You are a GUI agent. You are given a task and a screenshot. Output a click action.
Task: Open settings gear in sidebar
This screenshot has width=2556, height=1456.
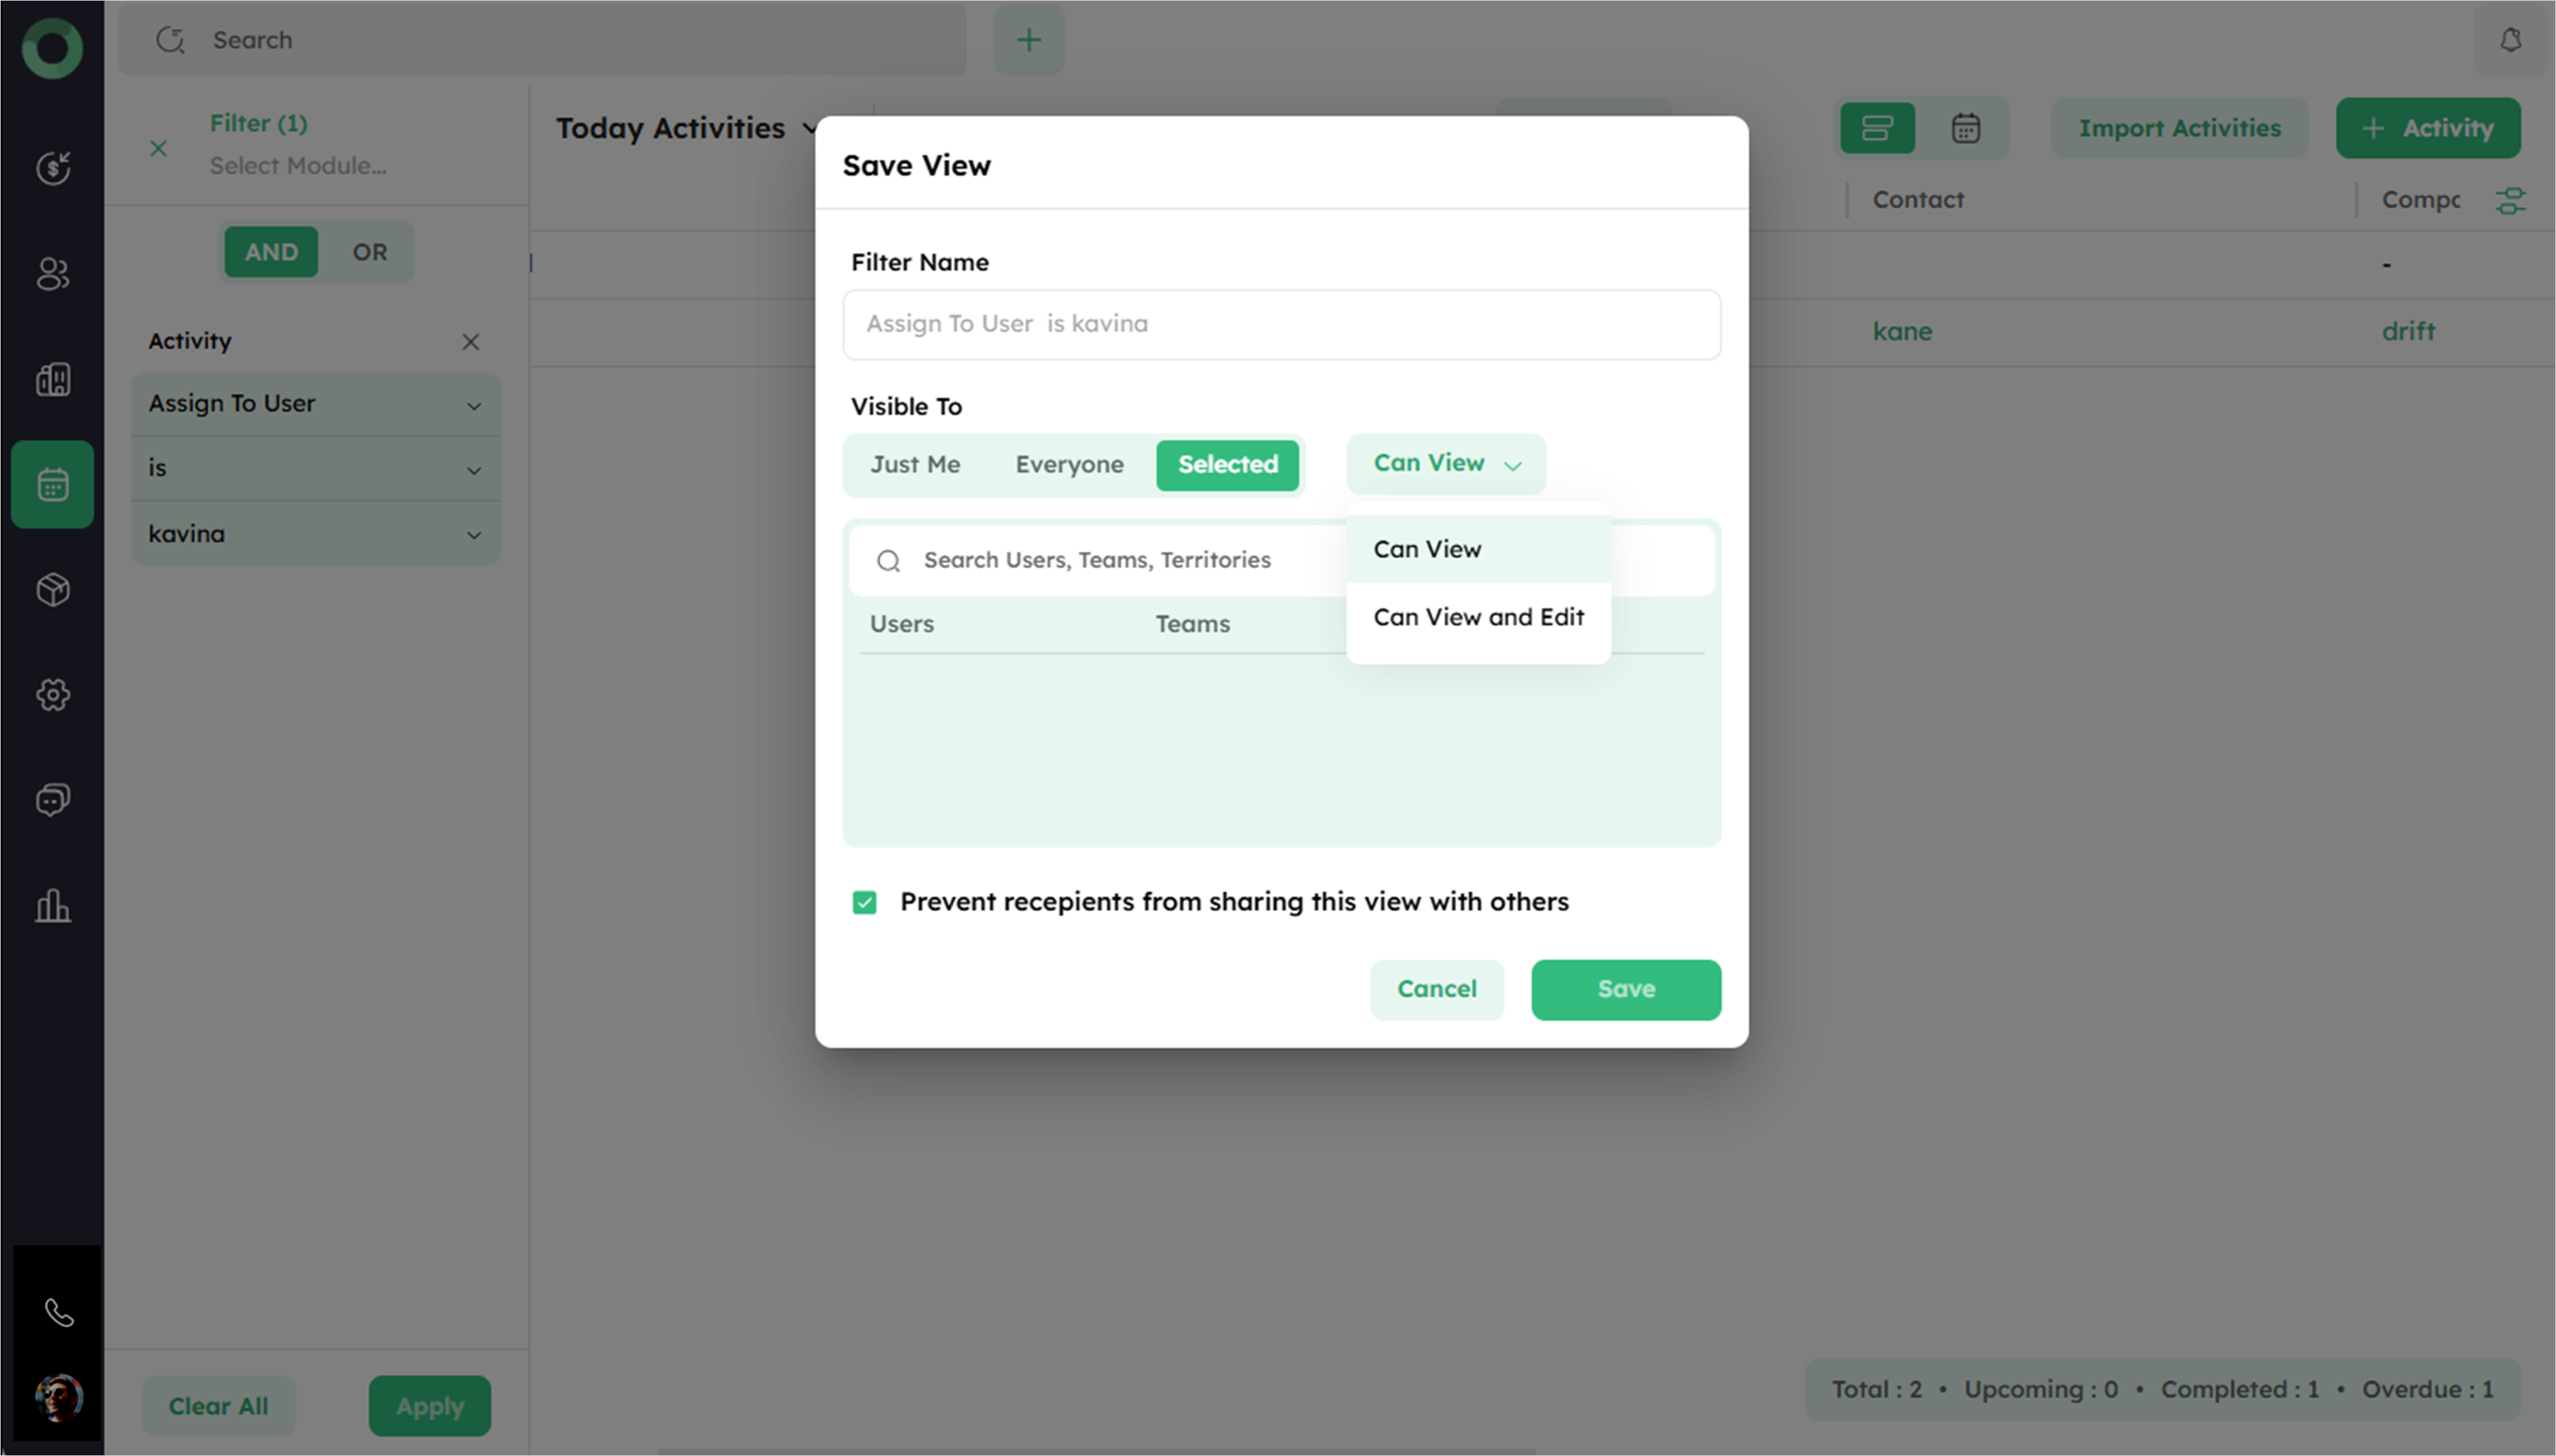point(52,695)
